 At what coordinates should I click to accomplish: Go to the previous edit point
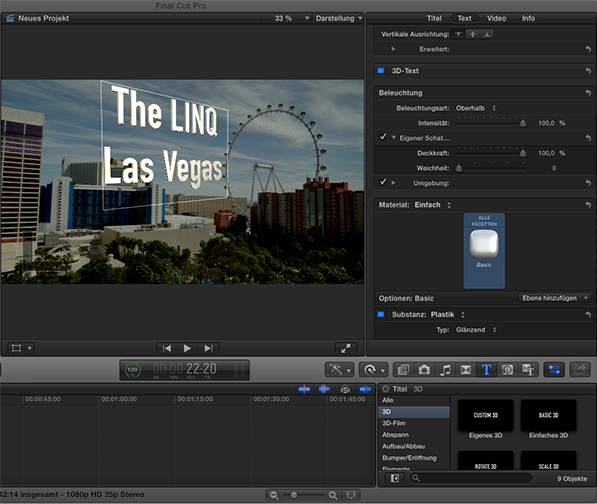point(167,348)
